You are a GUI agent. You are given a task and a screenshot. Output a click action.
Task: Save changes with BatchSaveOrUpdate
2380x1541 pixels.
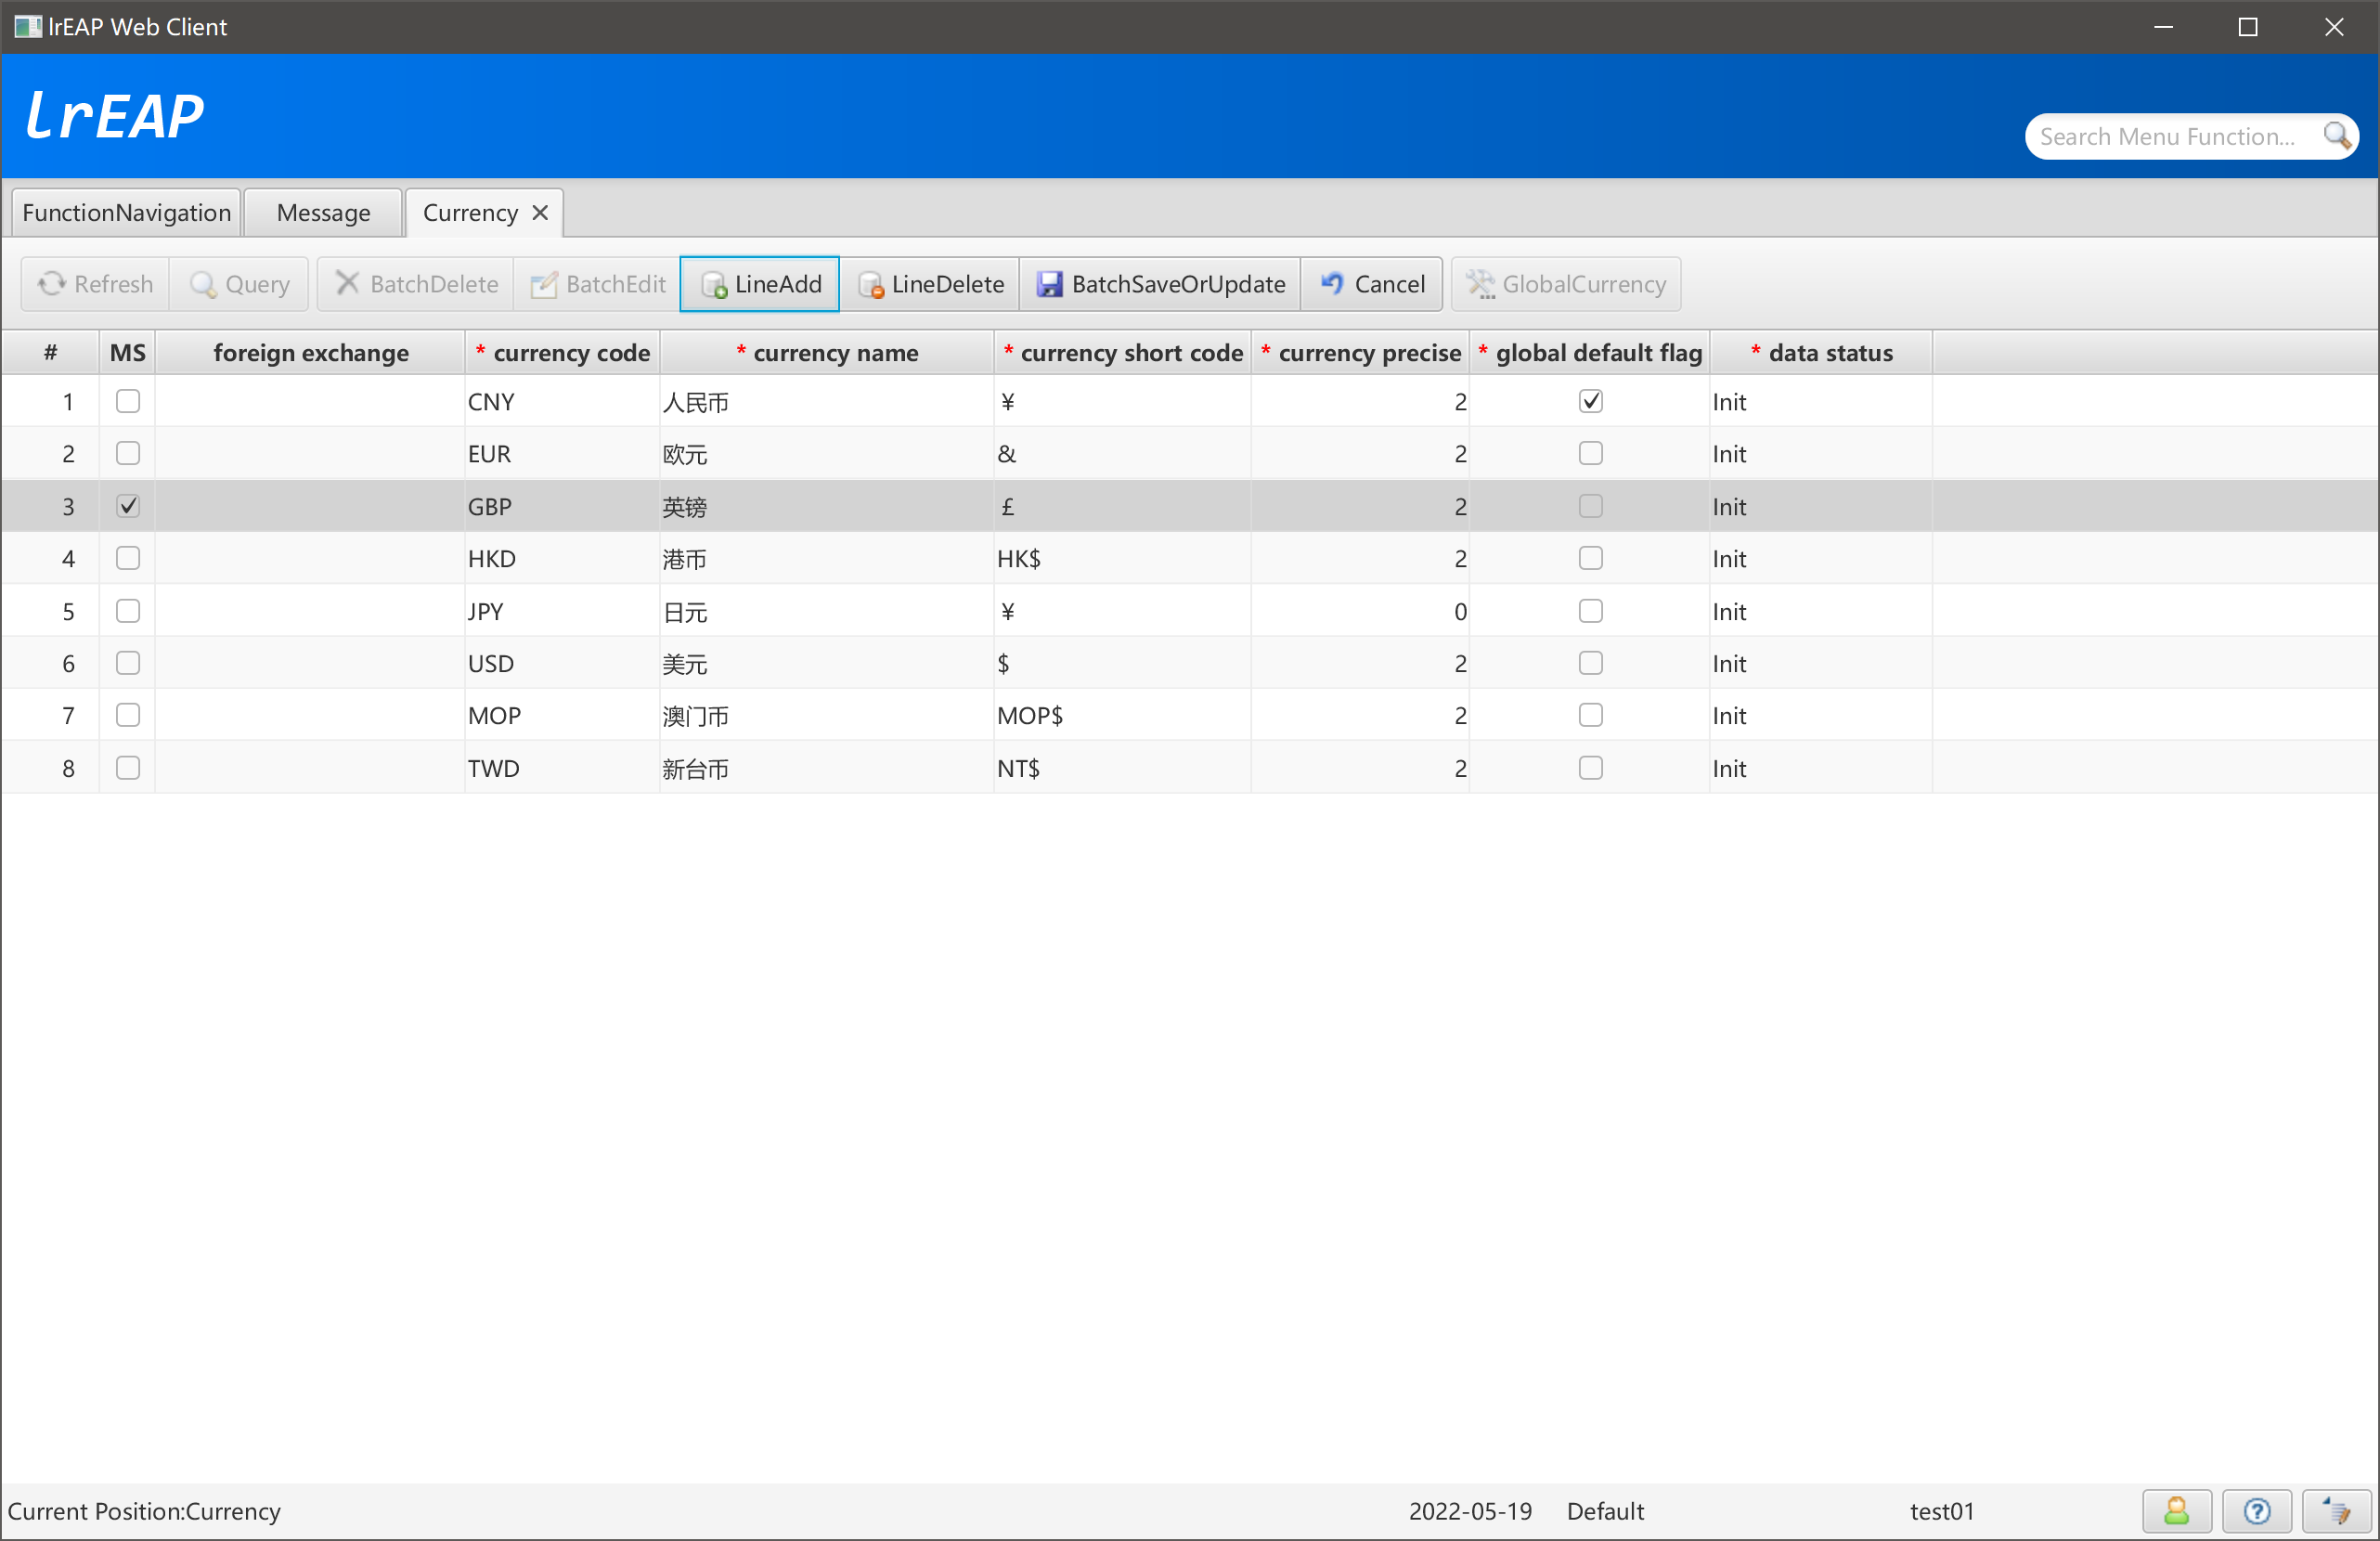tap(1160, 284)
